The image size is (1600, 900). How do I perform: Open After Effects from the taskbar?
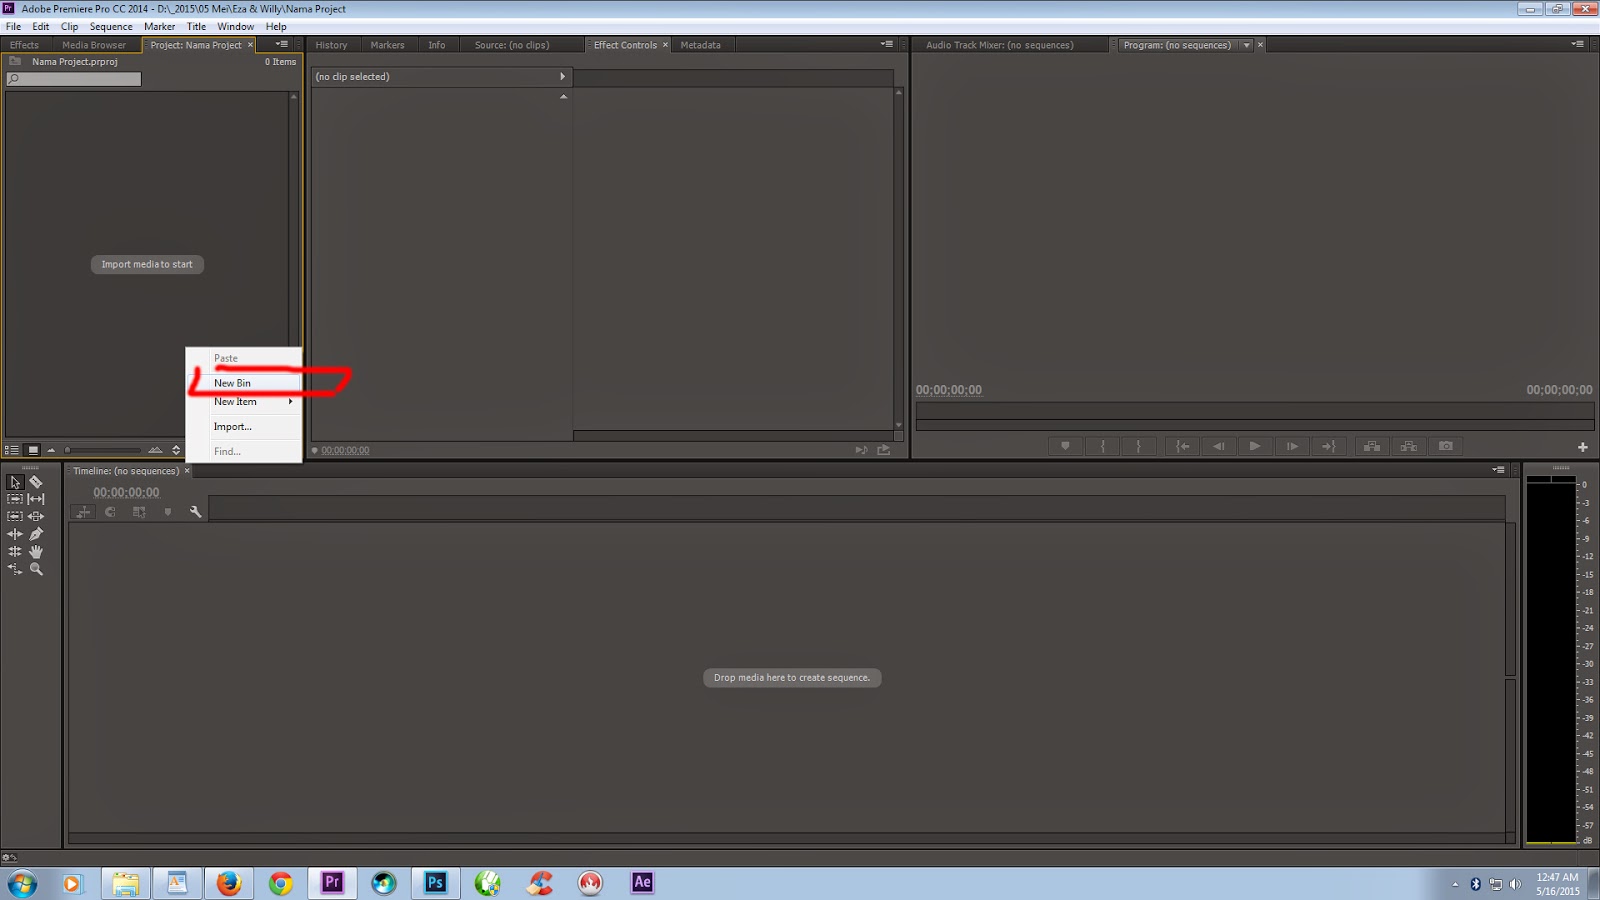(x=641, y=883)
